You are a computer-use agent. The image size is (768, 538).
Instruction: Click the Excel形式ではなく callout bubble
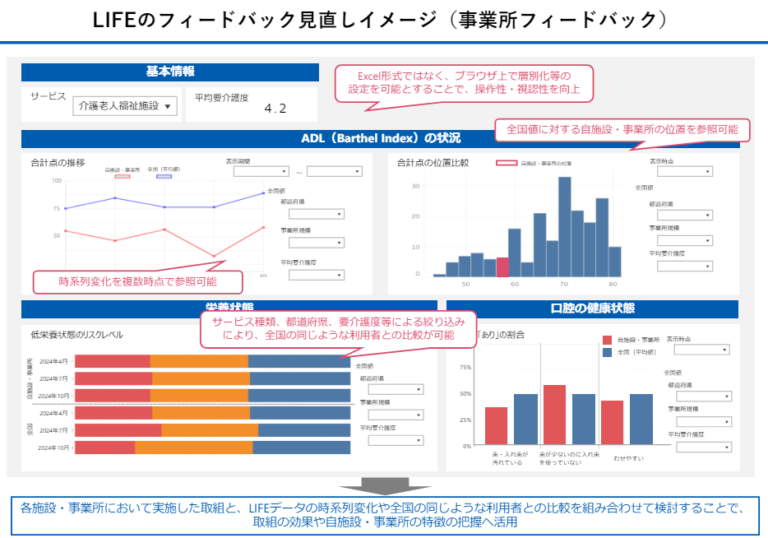[464, 83]
